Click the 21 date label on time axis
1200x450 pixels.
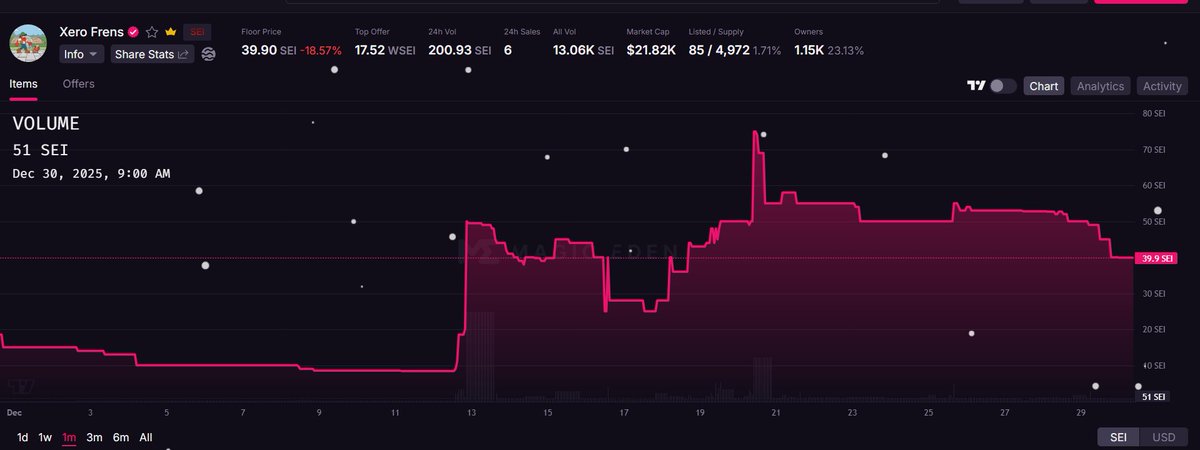click(776, 412)
